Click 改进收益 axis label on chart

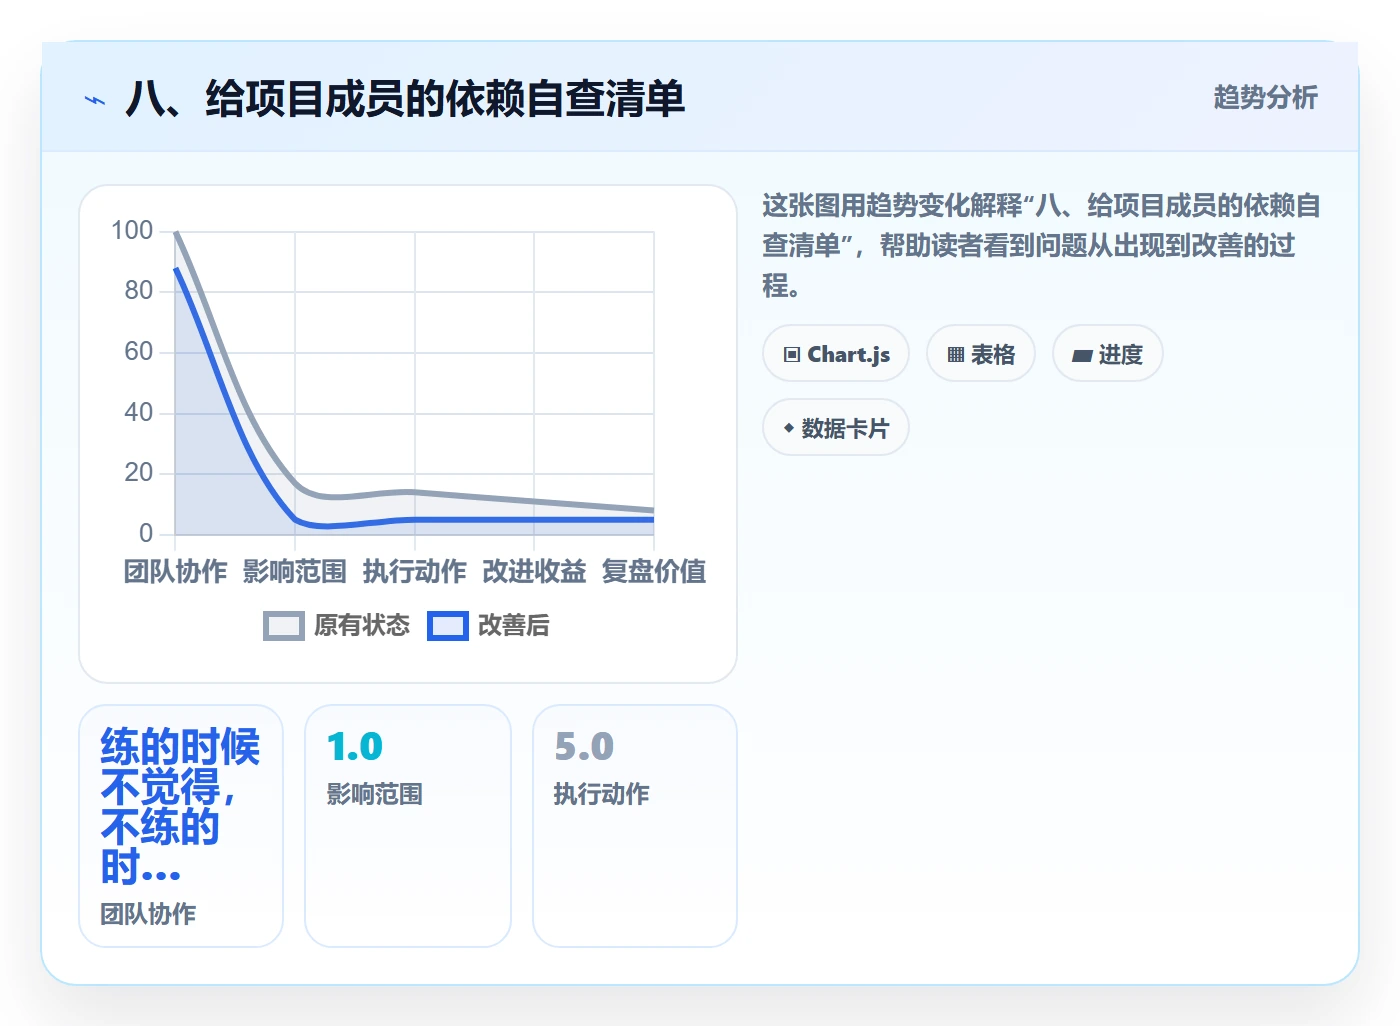[x=534, y=572]
